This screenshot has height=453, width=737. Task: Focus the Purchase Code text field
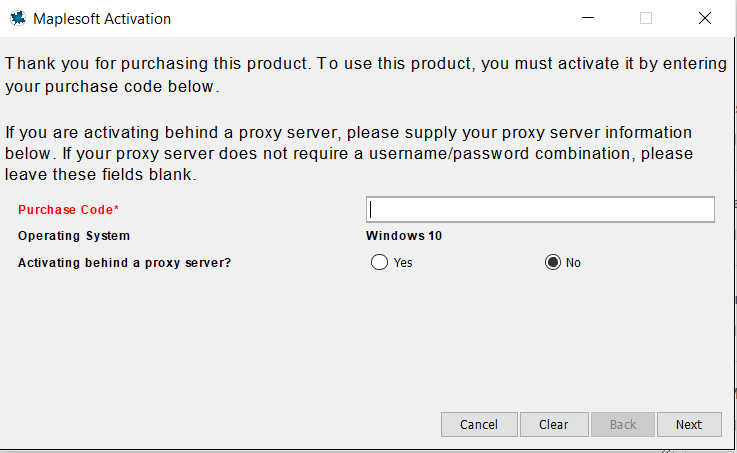(540, 209)
